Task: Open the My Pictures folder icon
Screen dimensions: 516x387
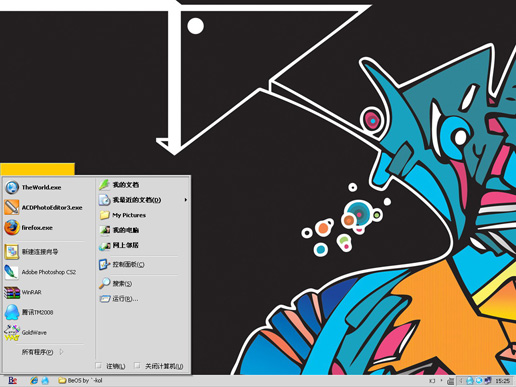Action: coord(104,215)
